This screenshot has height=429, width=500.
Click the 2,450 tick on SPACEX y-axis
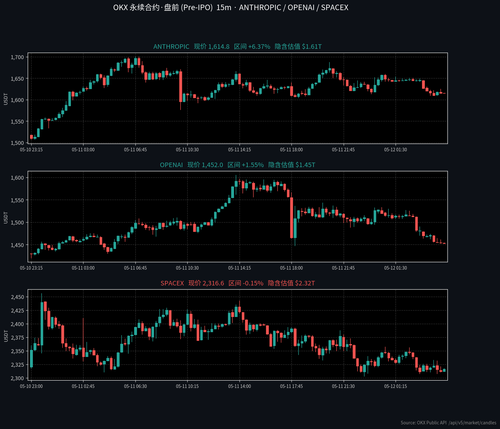pos(17,297)
